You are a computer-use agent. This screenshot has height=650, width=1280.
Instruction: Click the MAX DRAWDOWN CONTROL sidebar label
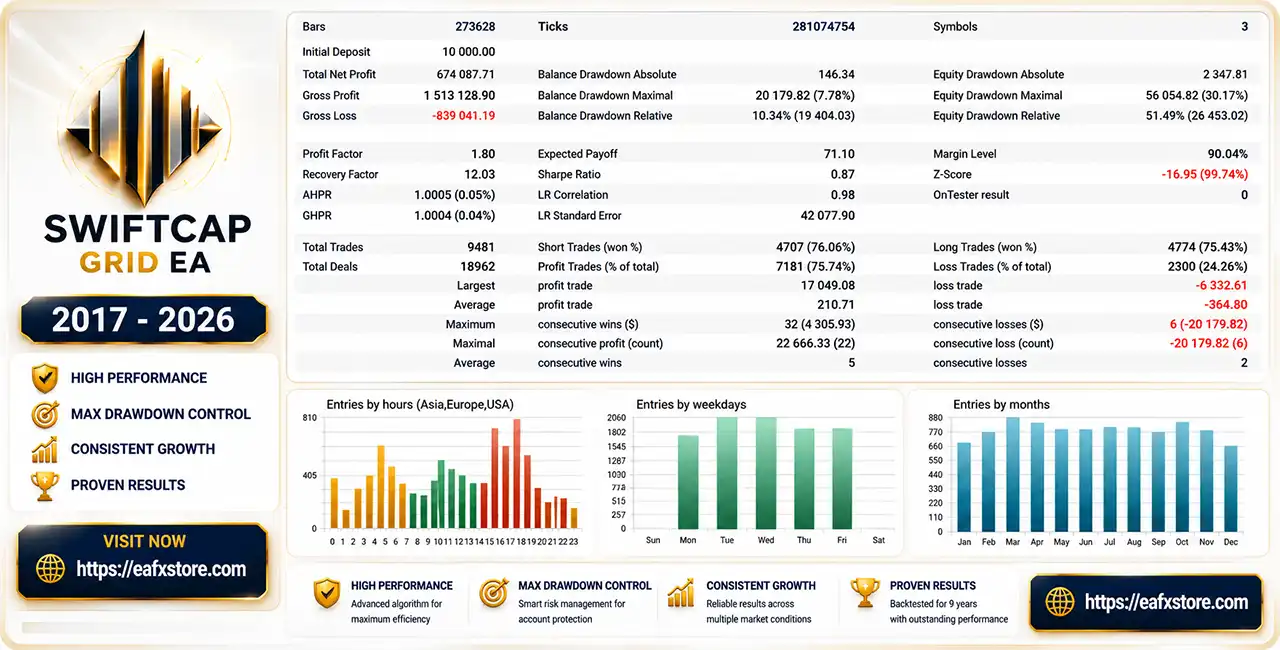pos(161,414)
